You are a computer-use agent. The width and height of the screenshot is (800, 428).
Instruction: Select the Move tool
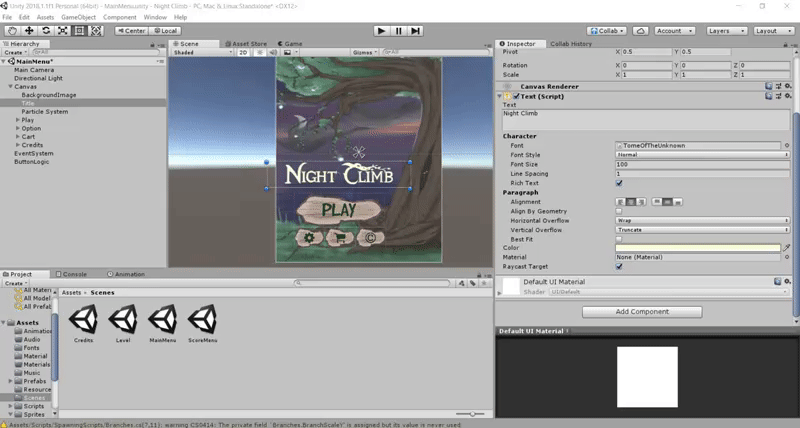tap(29, 31)
